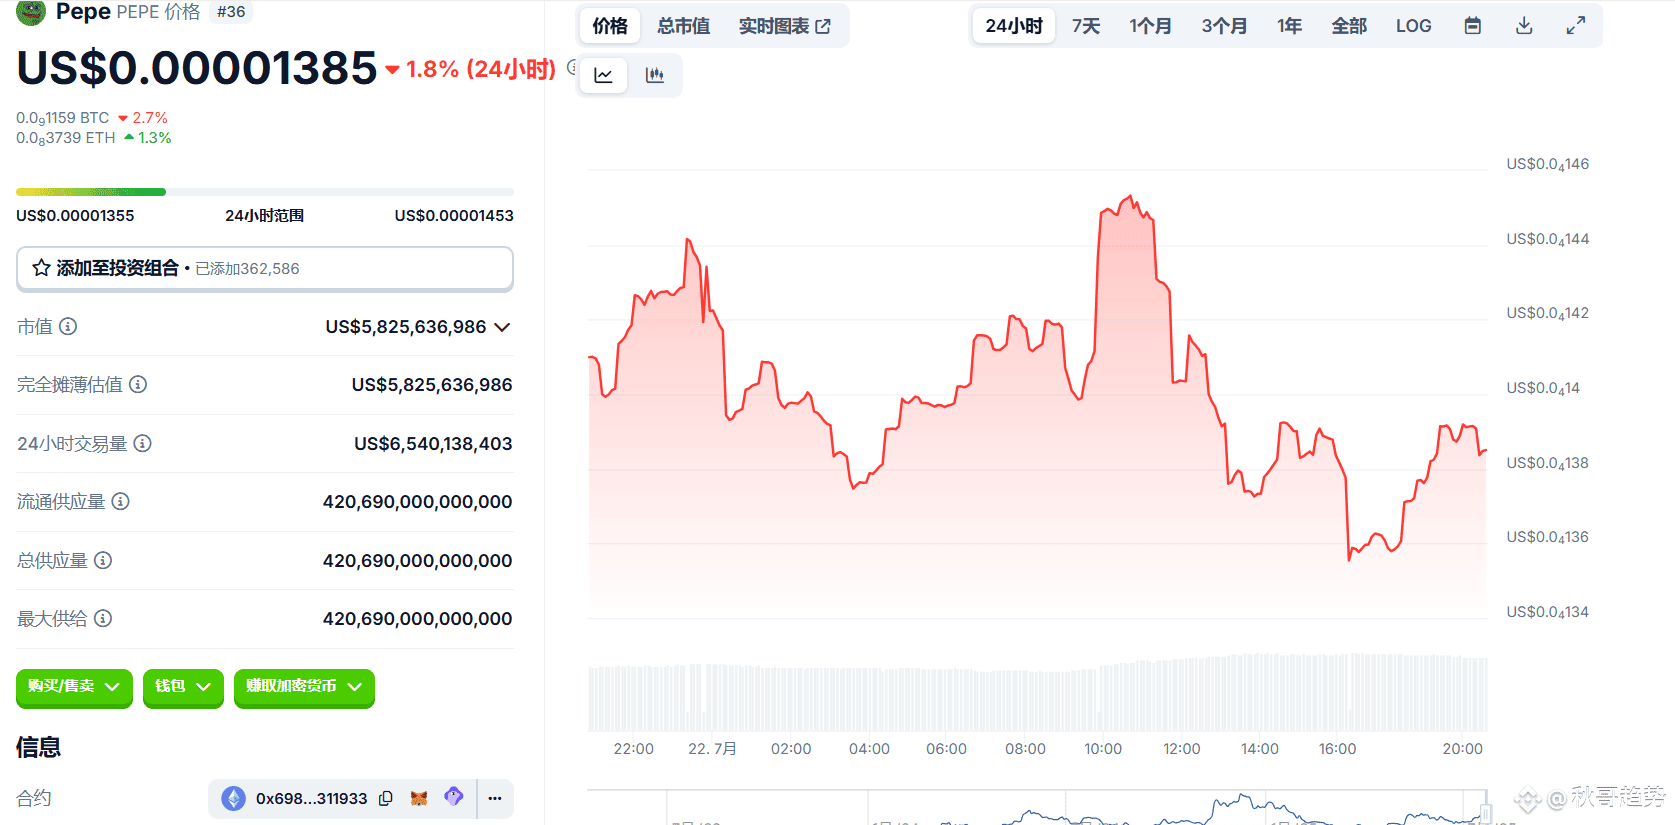
Task: Click the purple shield icon beside contract
Action: (x=454, y=797)
